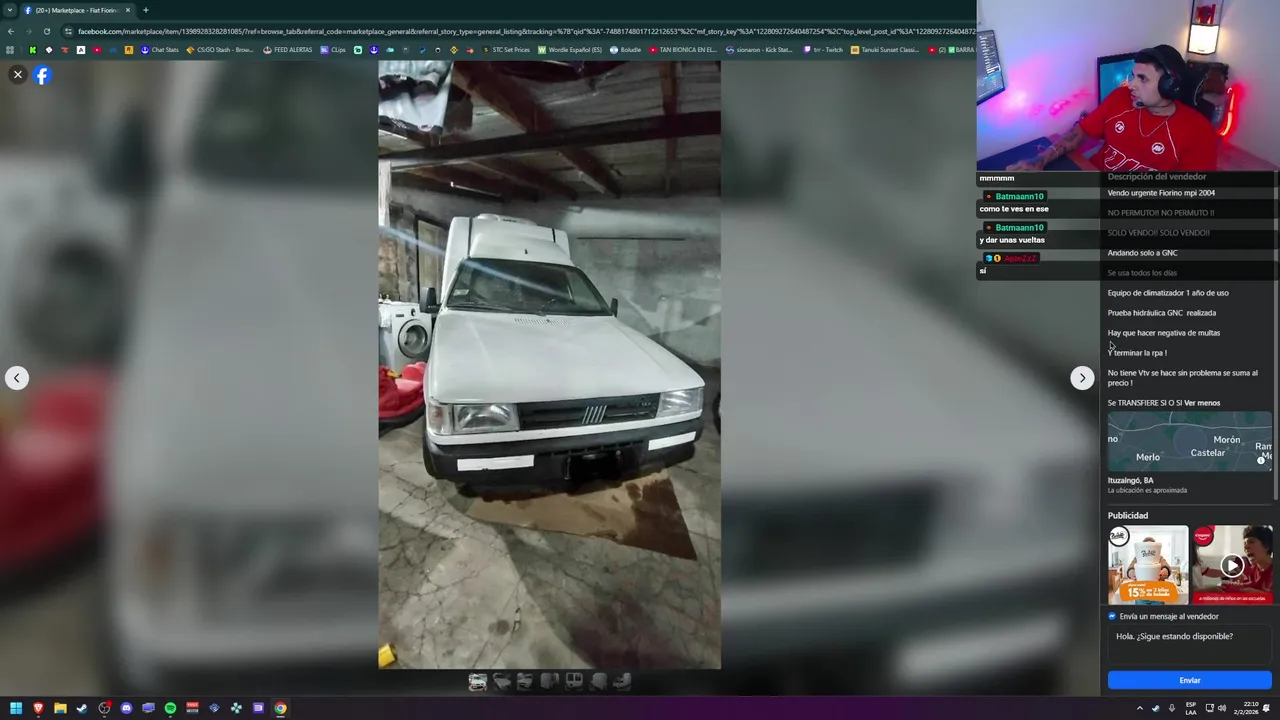This screenshot has height=720, width=1280.
Task: Open the Windows Start menu
Action: point(16,708)
